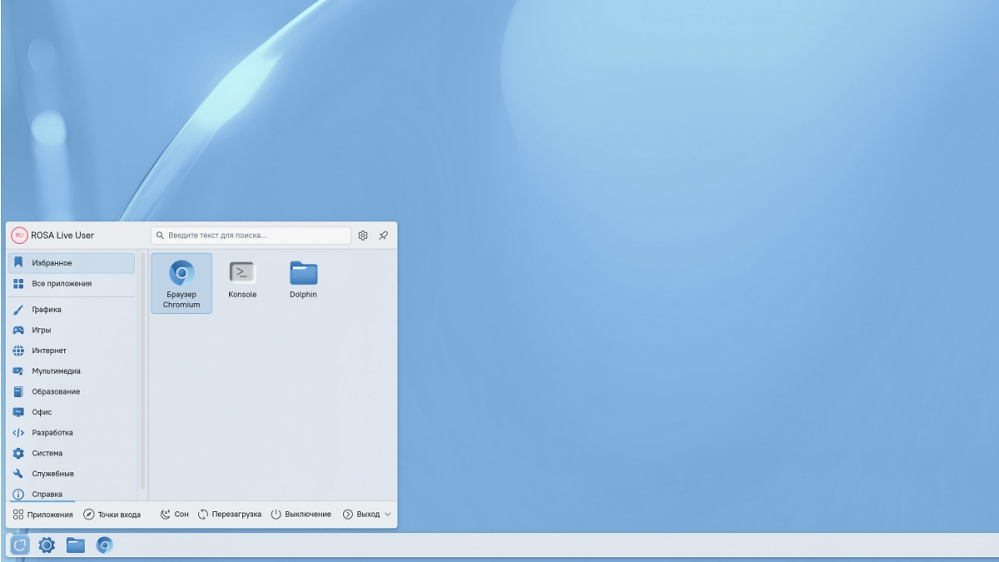Open the Интернет category
Viewport: 999px width, 562px height.
71,350
